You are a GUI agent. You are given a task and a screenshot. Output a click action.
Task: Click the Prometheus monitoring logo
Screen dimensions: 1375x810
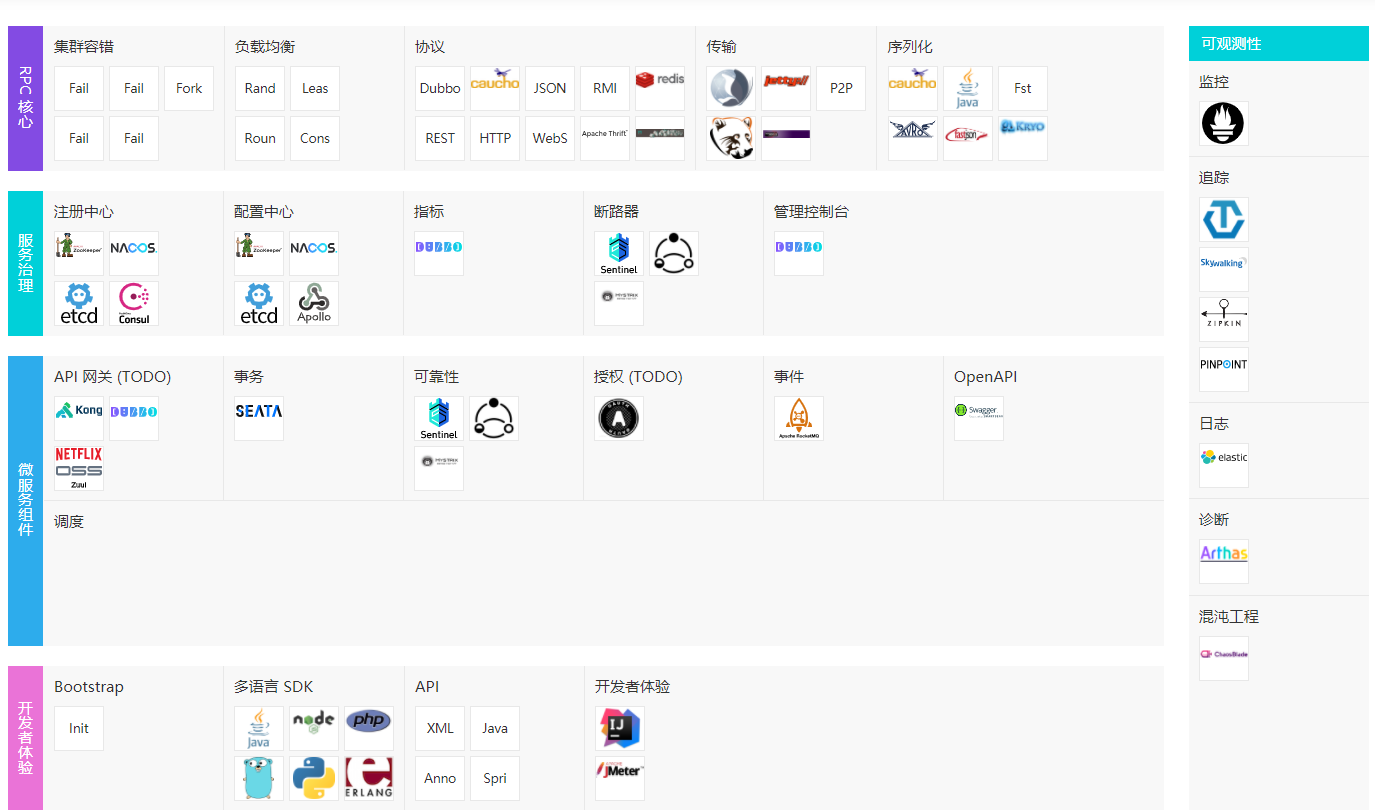[x=1224, y=123]
